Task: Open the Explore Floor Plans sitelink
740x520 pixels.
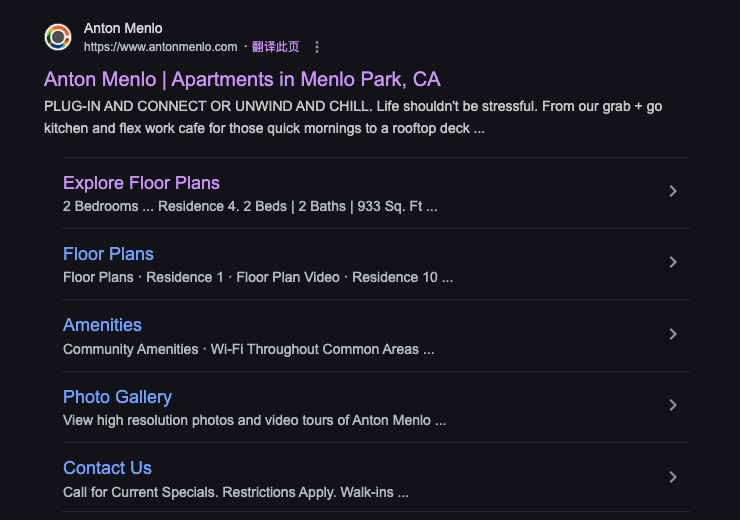Action: [141, 183]
